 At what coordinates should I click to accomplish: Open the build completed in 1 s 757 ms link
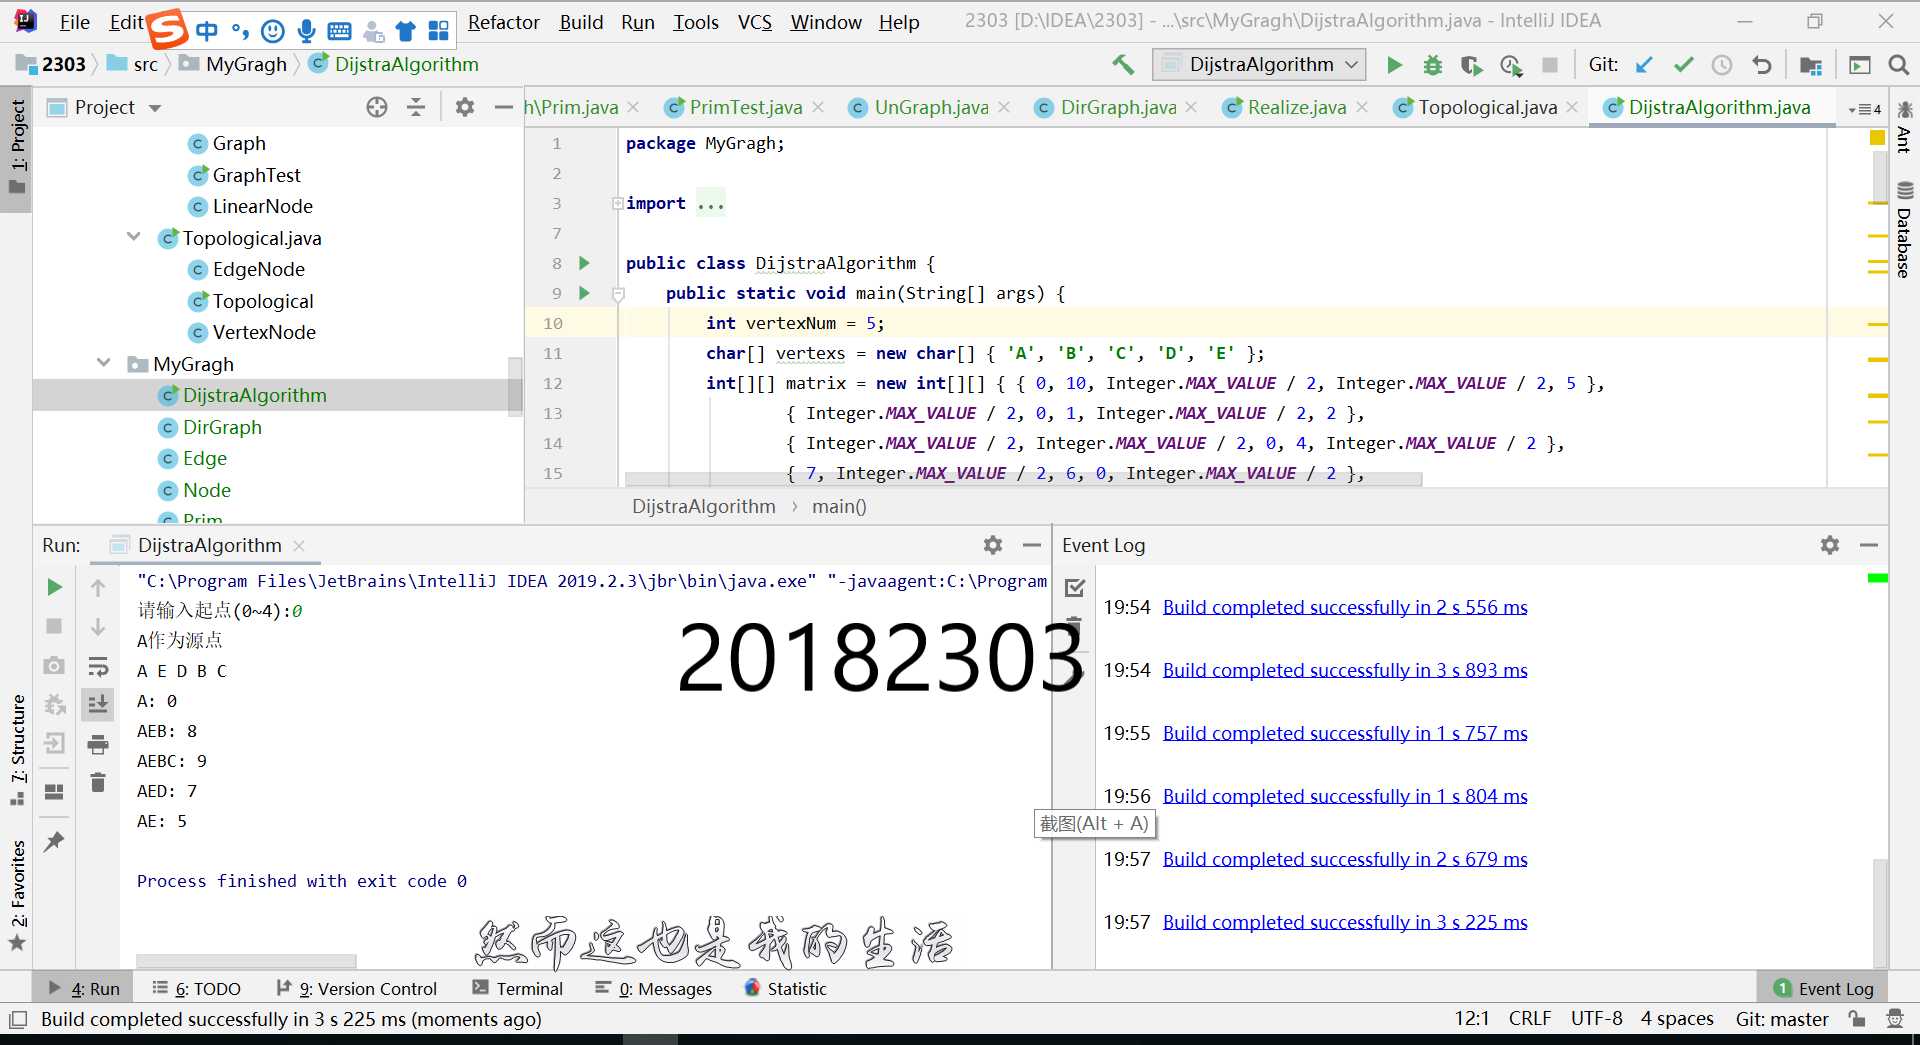1345,733
